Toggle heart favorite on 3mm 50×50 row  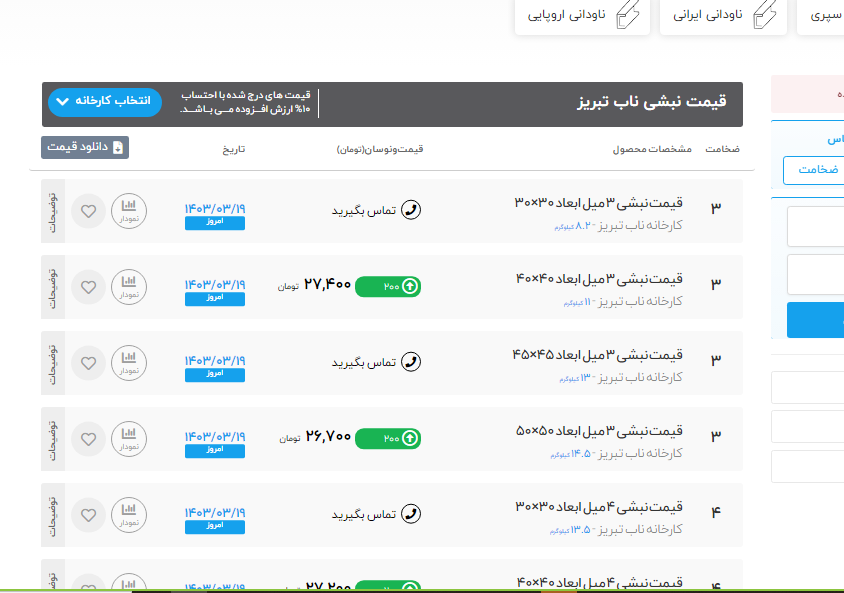point(89,439)
